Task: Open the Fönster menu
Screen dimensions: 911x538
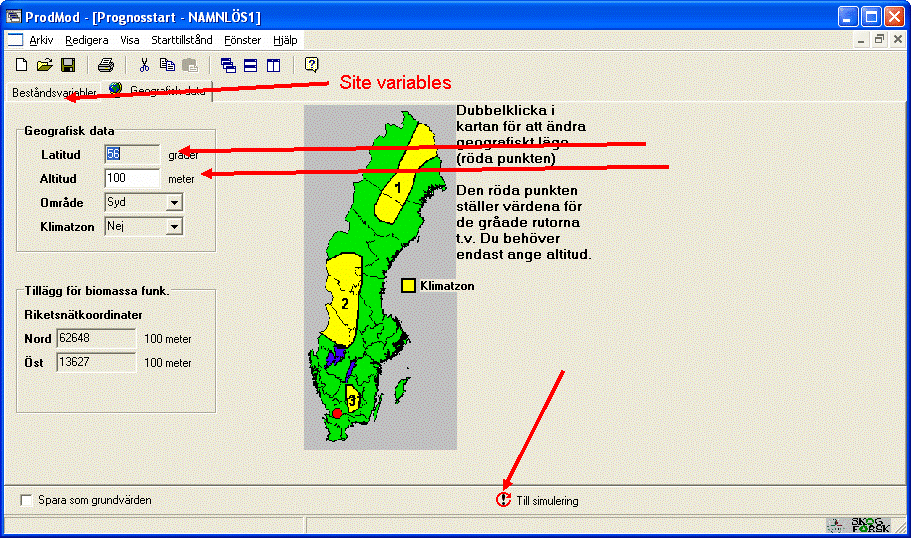Action: [x=242, y=40]
